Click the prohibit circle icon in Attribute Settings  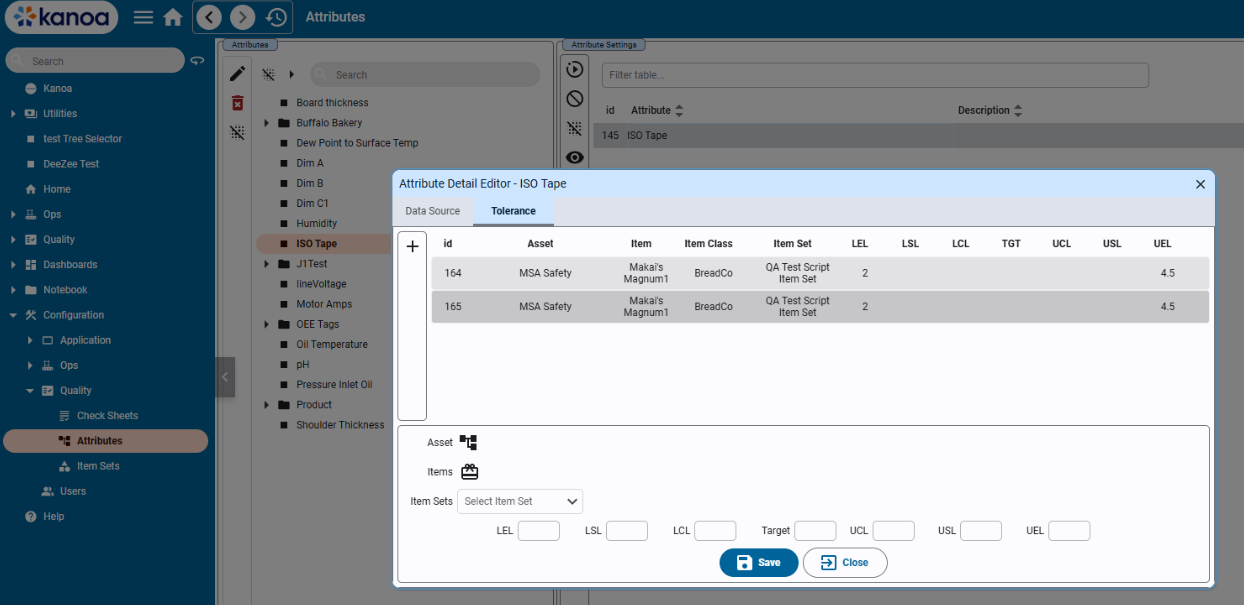574,98
